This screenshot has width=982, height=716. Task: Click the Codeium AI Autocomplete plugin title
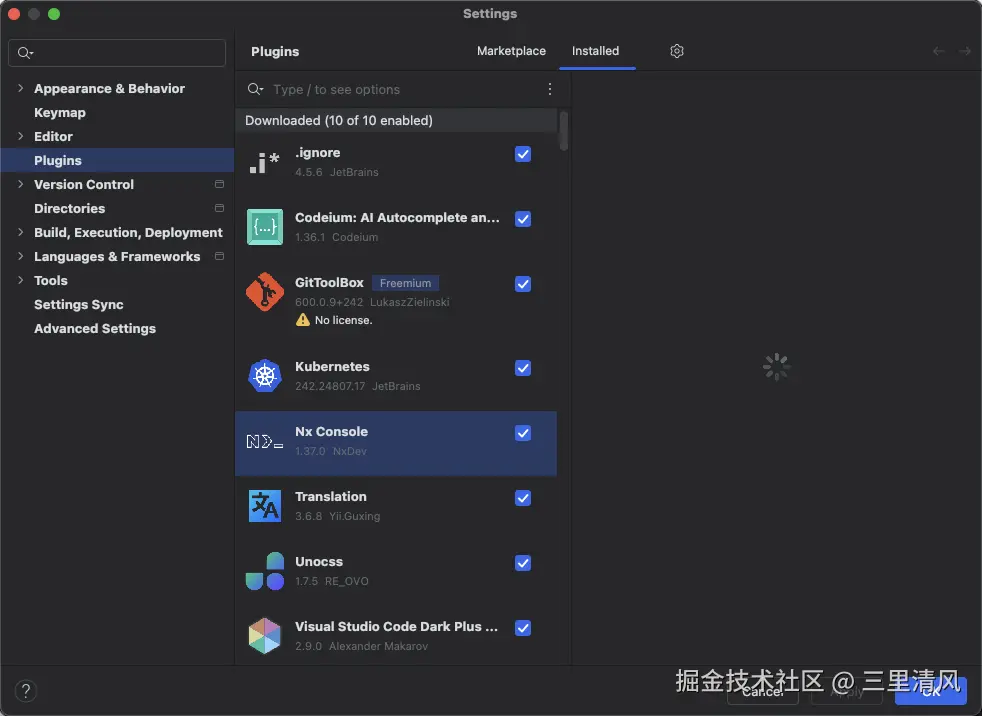pos(397,217)
